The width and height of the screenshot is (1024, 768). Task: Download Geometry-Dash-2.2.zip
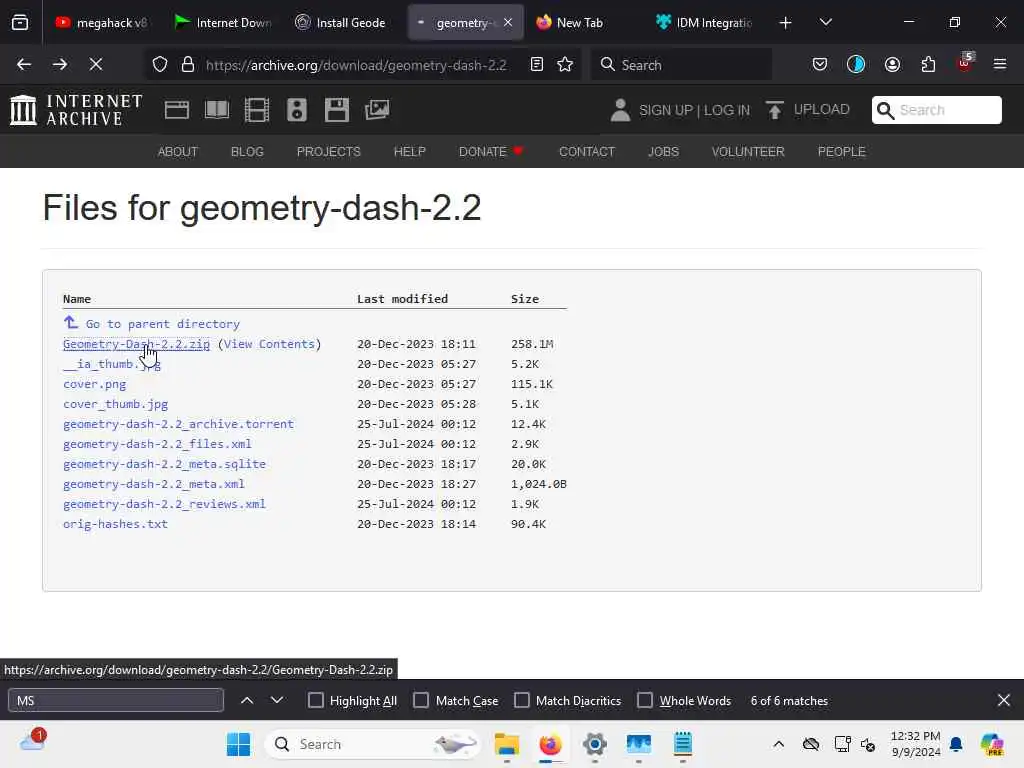pos(136,344)
